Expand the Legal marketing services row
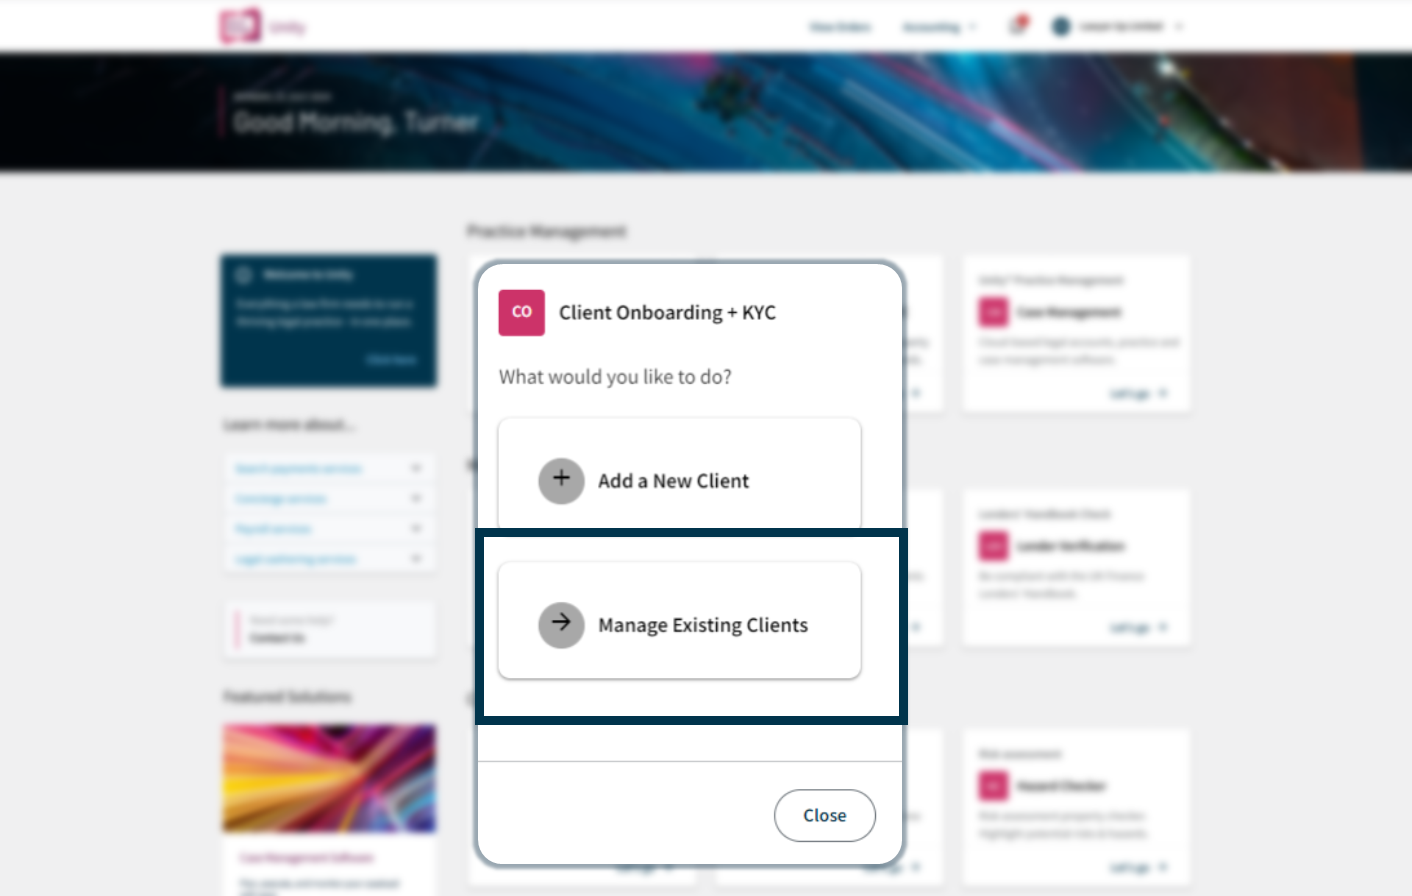The width and height of the screenshot is (1412, 896). (x=328, y=559)
